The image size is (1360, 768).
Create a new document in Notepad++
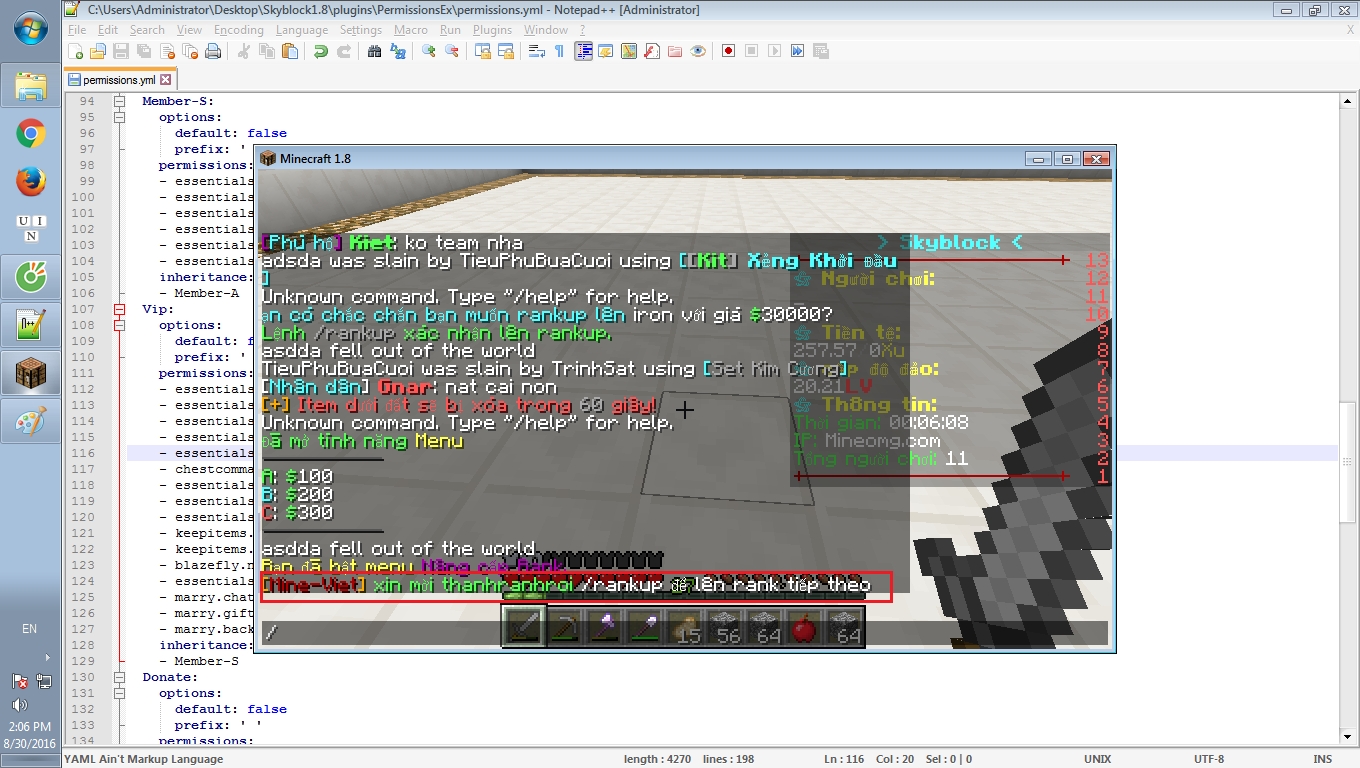(76, 51)
